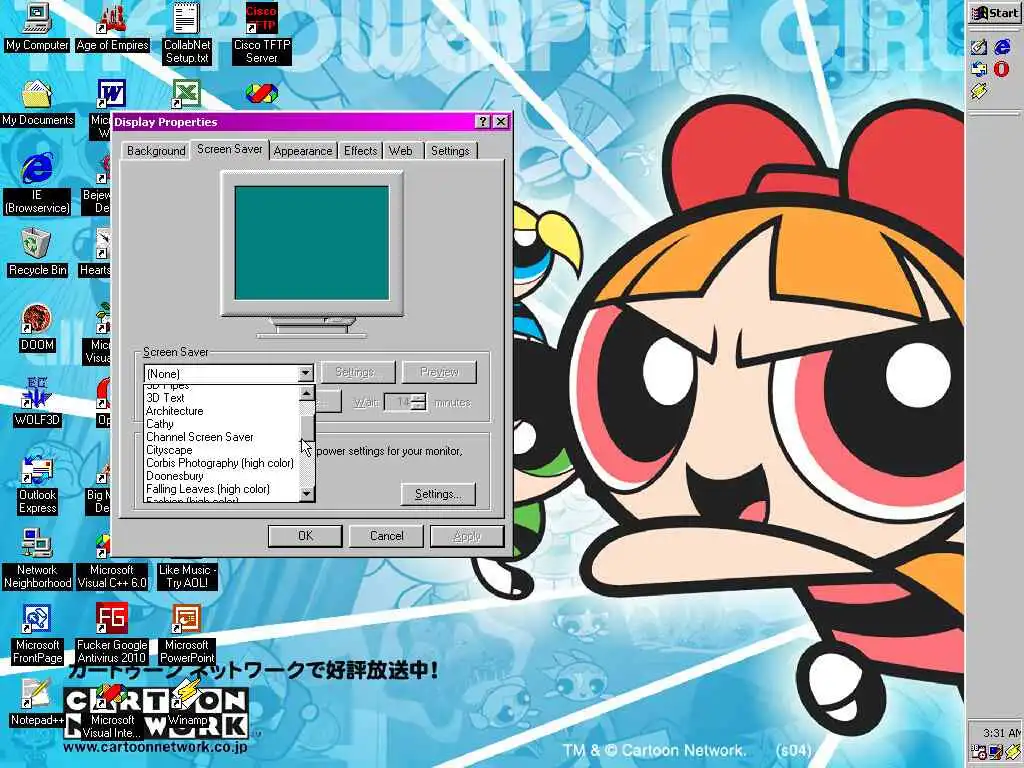The image size is (1024, 768).
Task: Launch the Fucker Google Antivirus 2010 icon
Action: 112,635
